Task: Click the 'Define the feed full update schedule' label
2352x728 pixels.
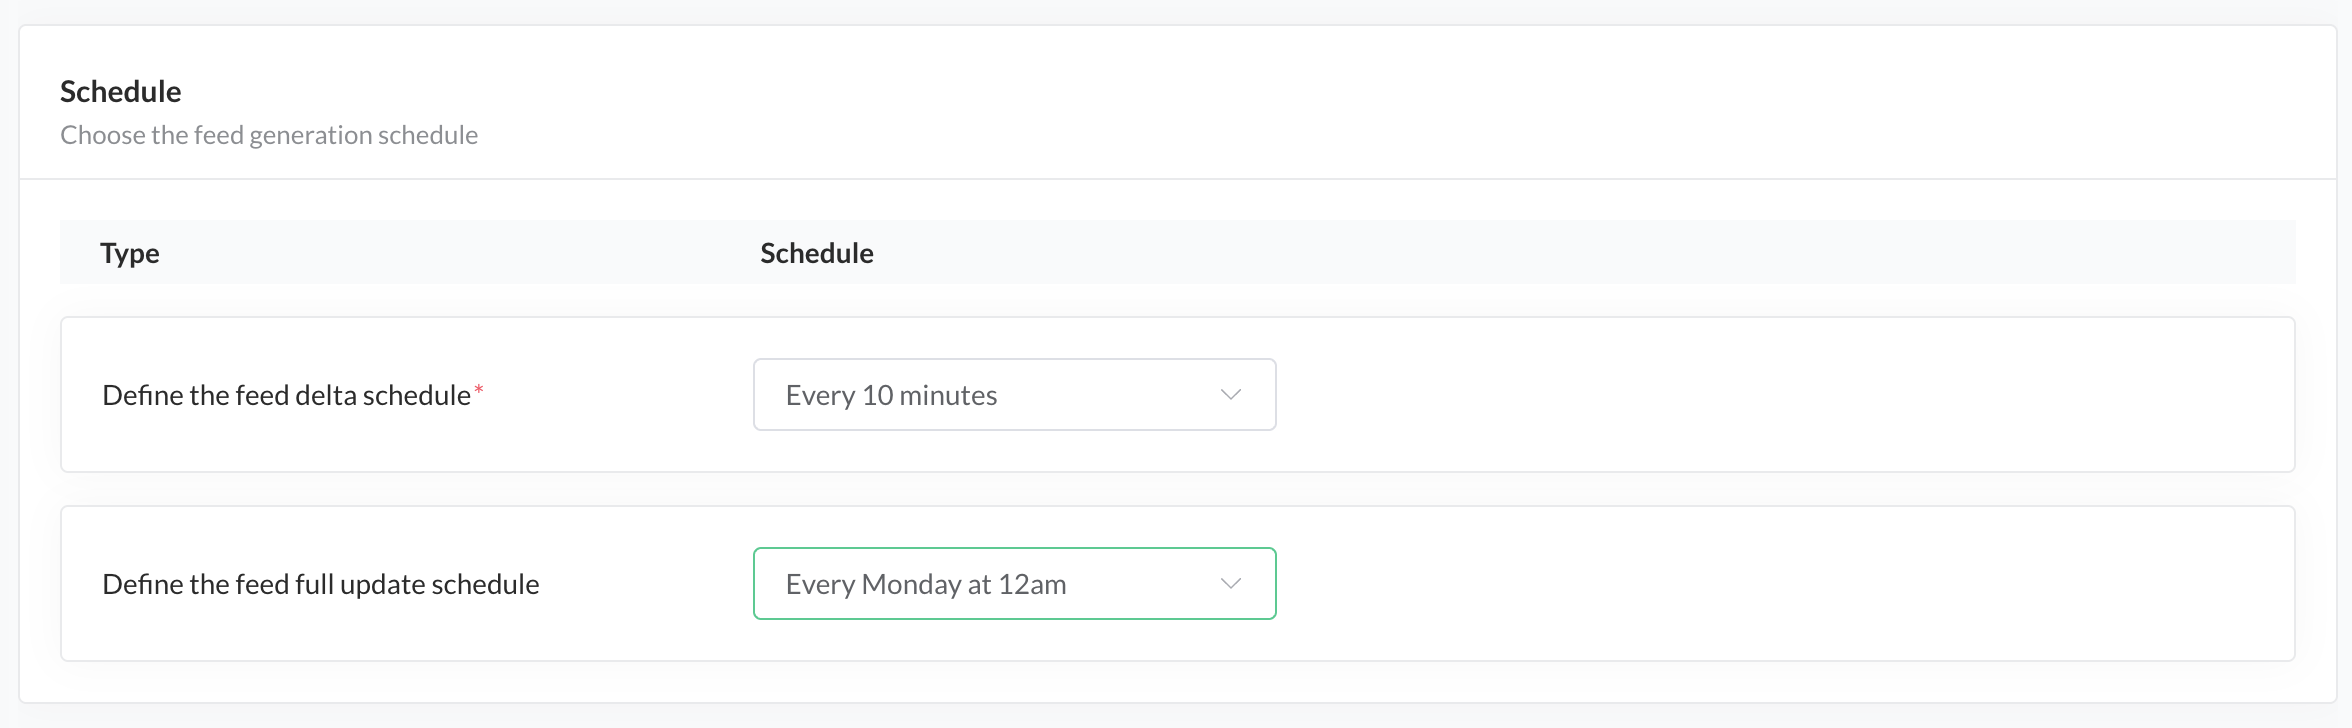Action: pyautogui.click(x=321, y=584)
